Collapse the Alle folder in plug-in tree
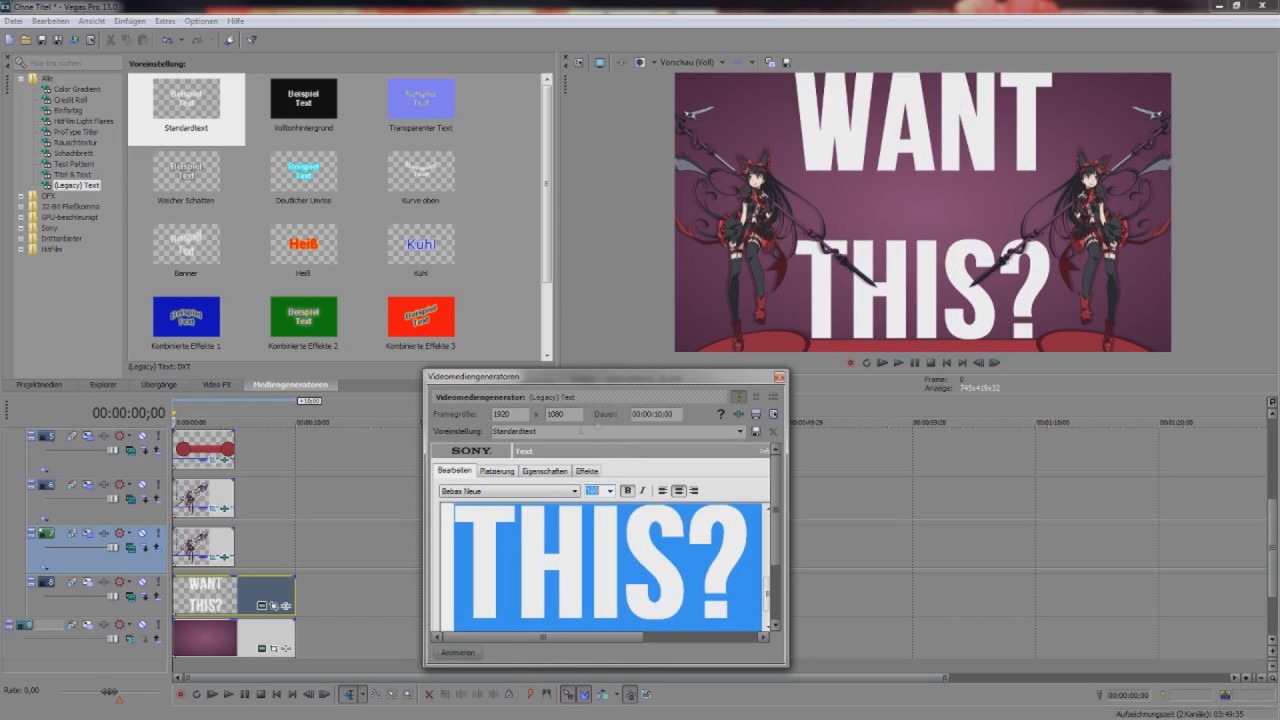This screenshot has height=720, width=1280. pos(21,78)
